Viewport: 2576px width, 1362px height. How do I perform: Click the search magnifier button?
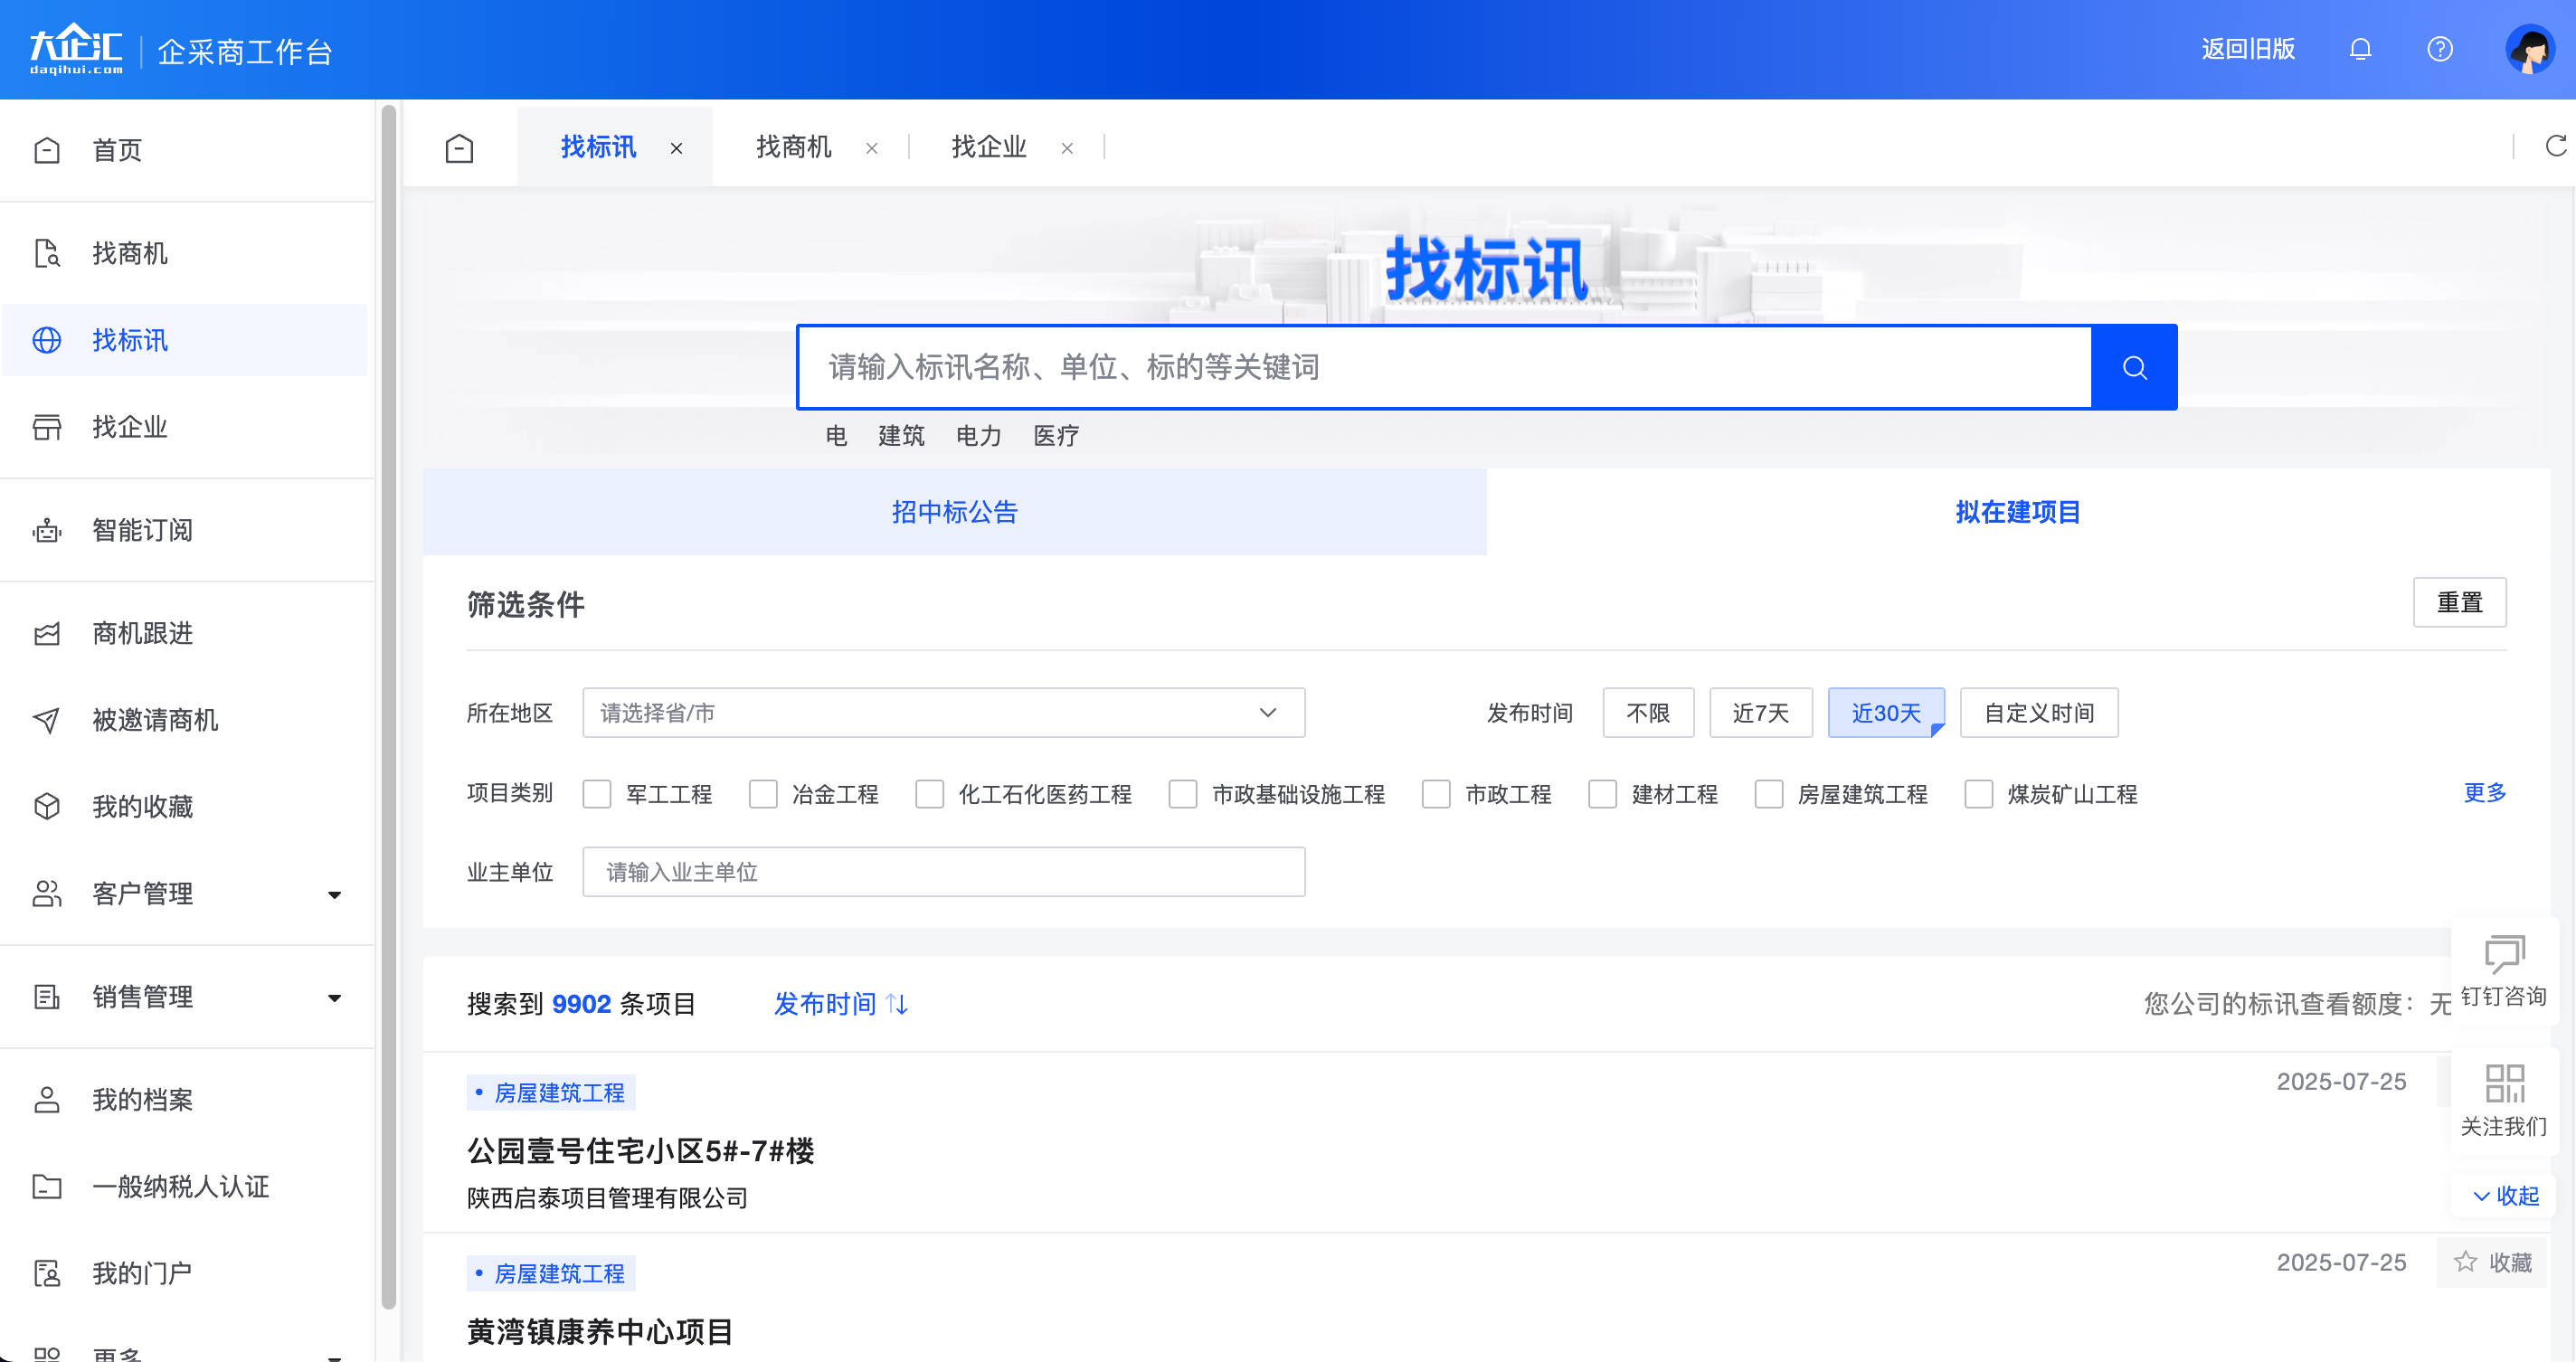[x=2134, y=366]
